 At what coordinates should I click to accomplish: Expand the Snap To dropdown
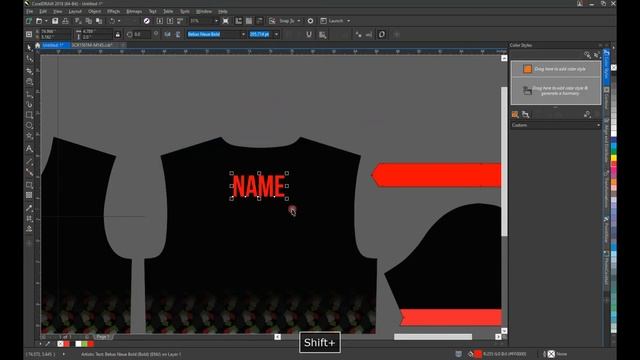pyautogui.click(x=299, y=21)
